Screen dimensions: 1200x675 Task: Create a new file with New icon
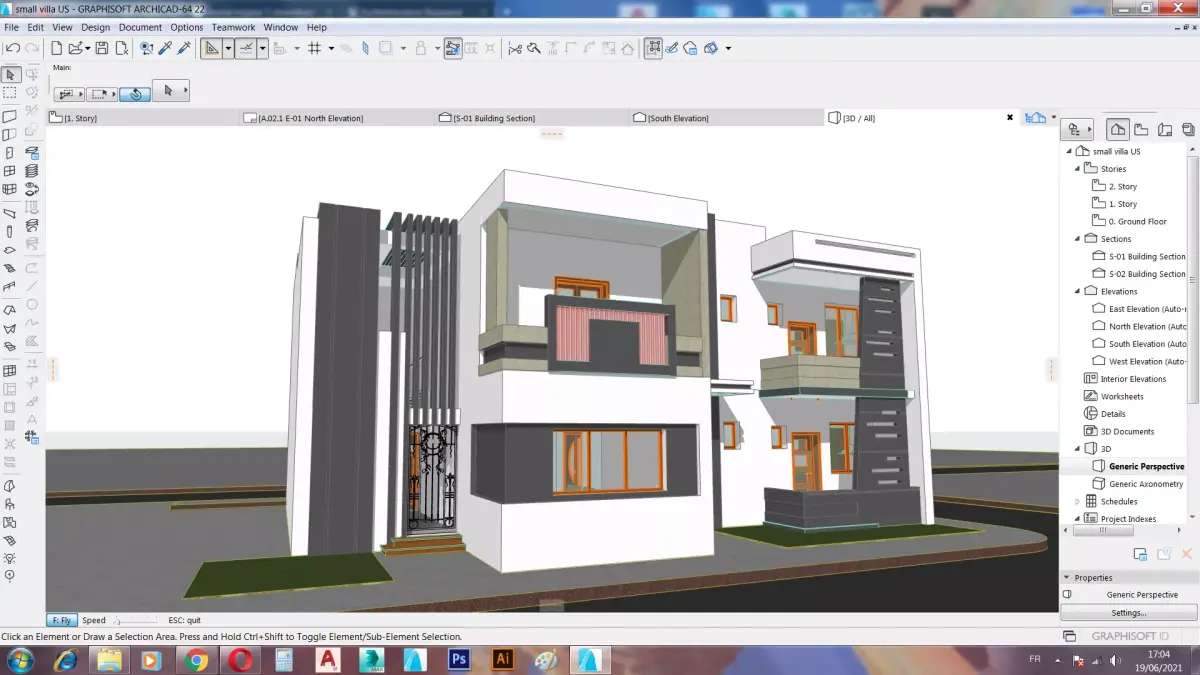tap(56, 48)
